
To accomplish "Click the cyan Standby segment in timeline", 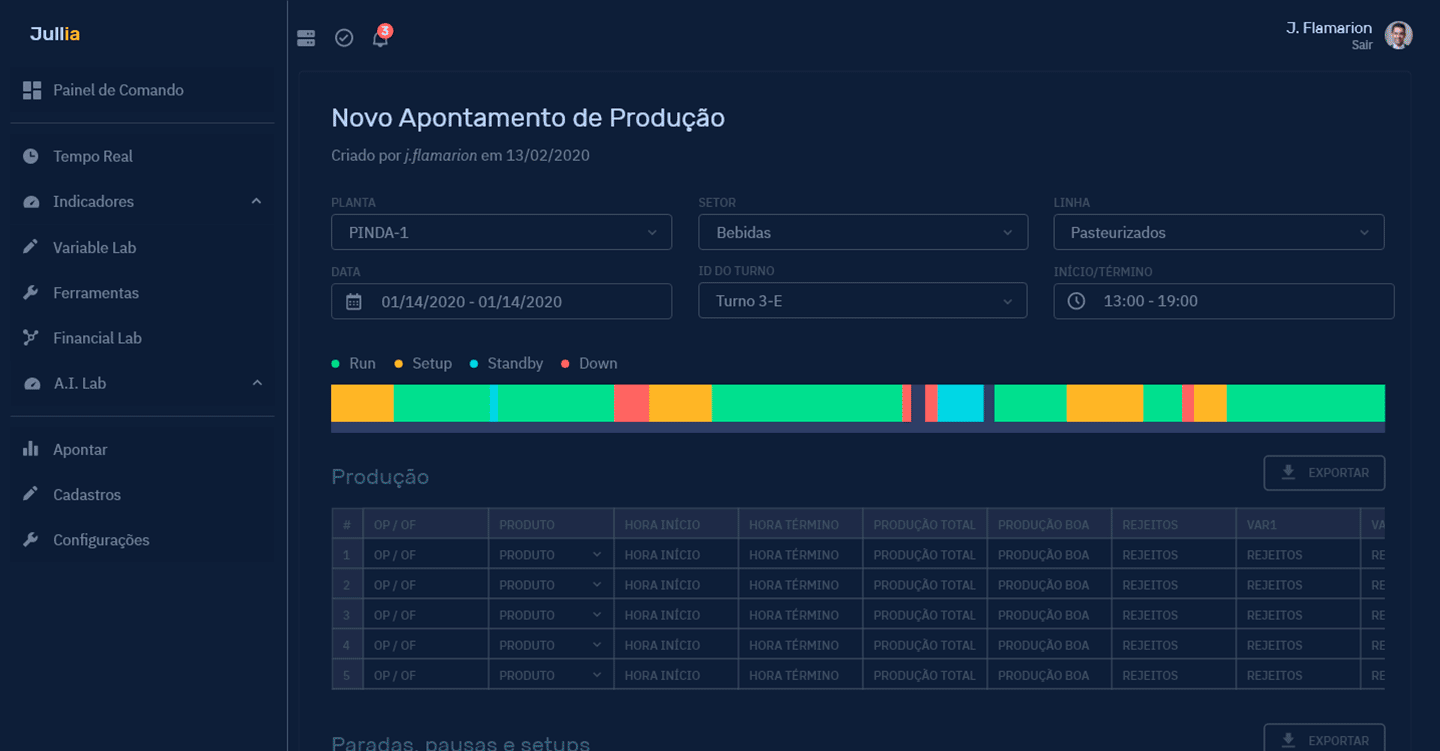I will (x=960, y=403).
